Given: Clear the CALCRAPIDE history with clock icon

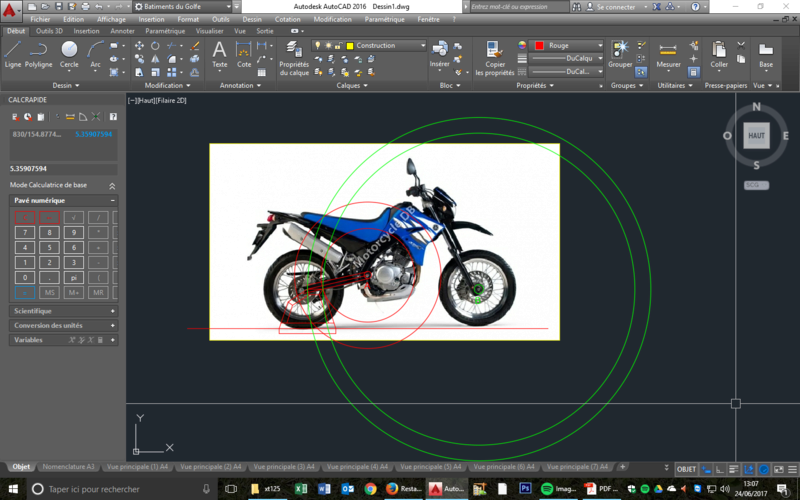Looking at the screenshot, I should 28,117.
